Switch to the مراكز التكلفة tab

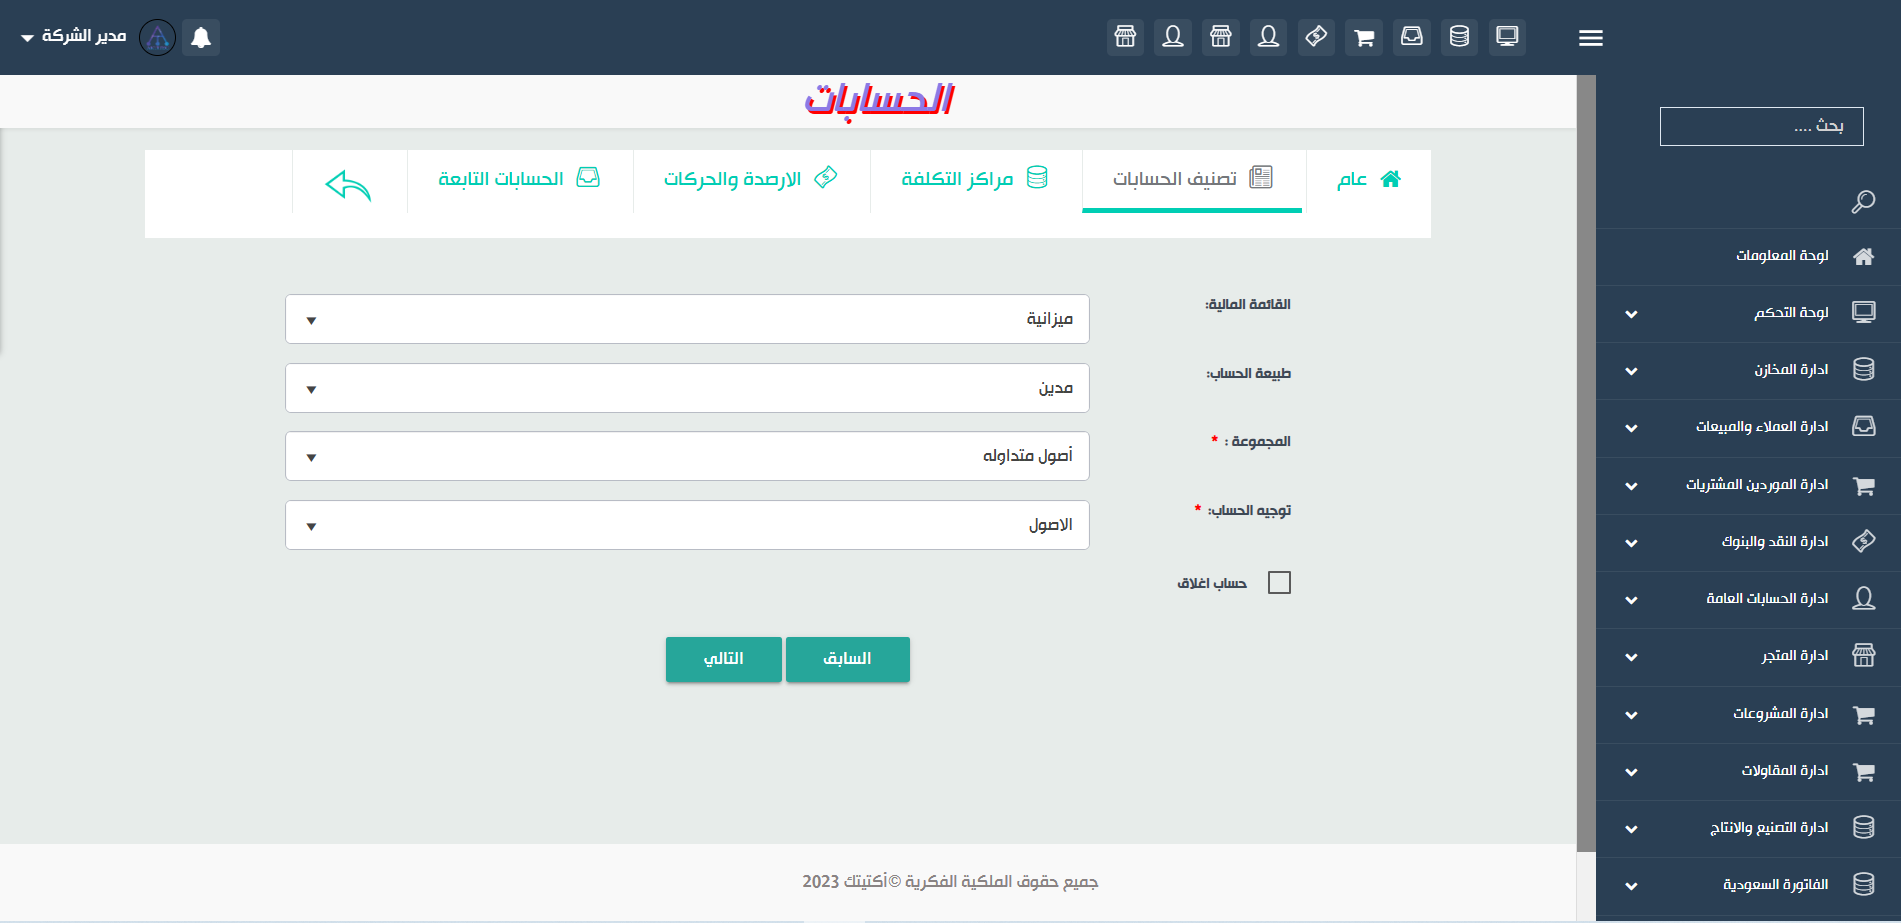(x=974, y=179)
